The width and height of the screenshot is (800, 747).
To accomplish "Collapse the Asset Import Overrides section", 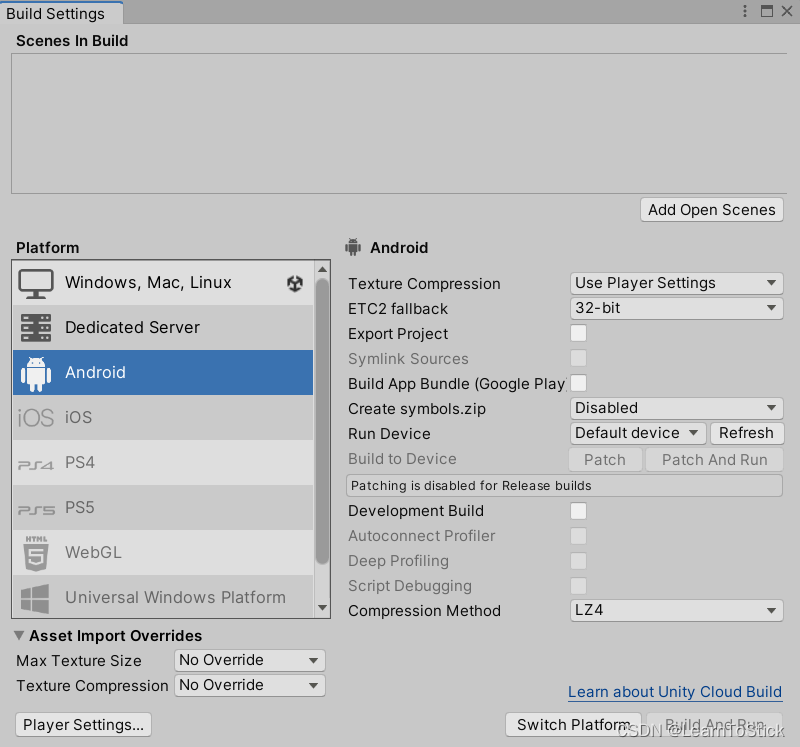I will tap(19, 635).
